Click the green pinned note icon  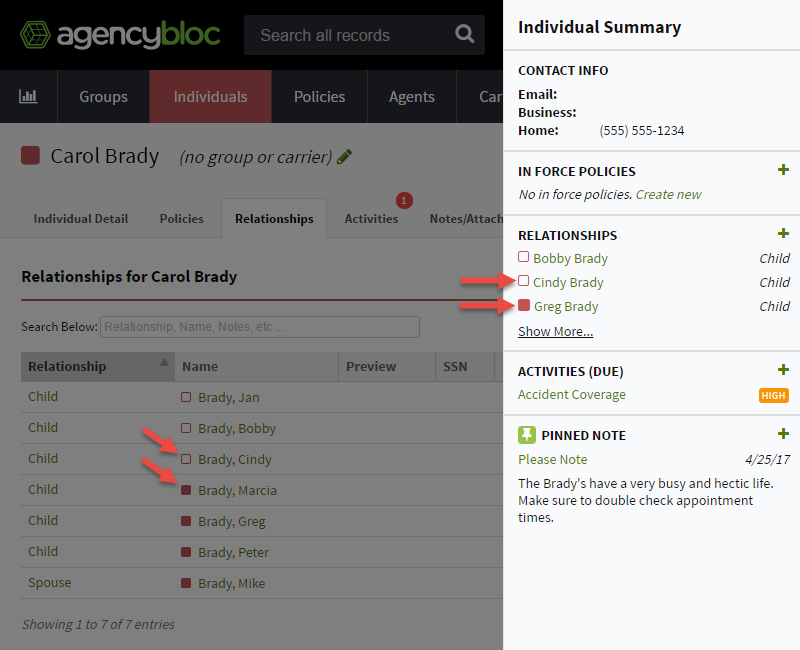pos(525,434)
